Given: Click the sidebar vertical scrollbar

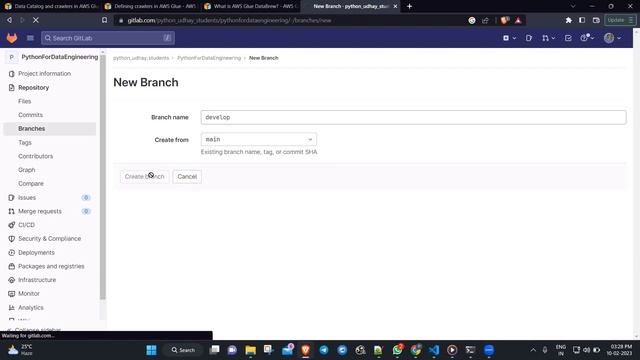Looking at the screenshot, I should [103, 176].
